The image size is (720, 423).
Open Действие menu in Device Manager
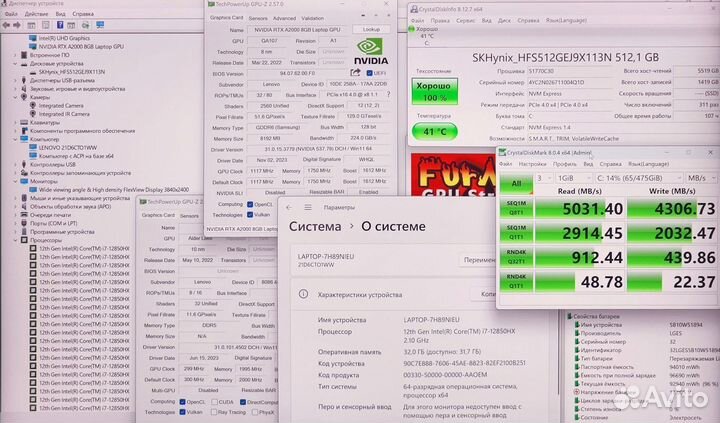point(36,14)
